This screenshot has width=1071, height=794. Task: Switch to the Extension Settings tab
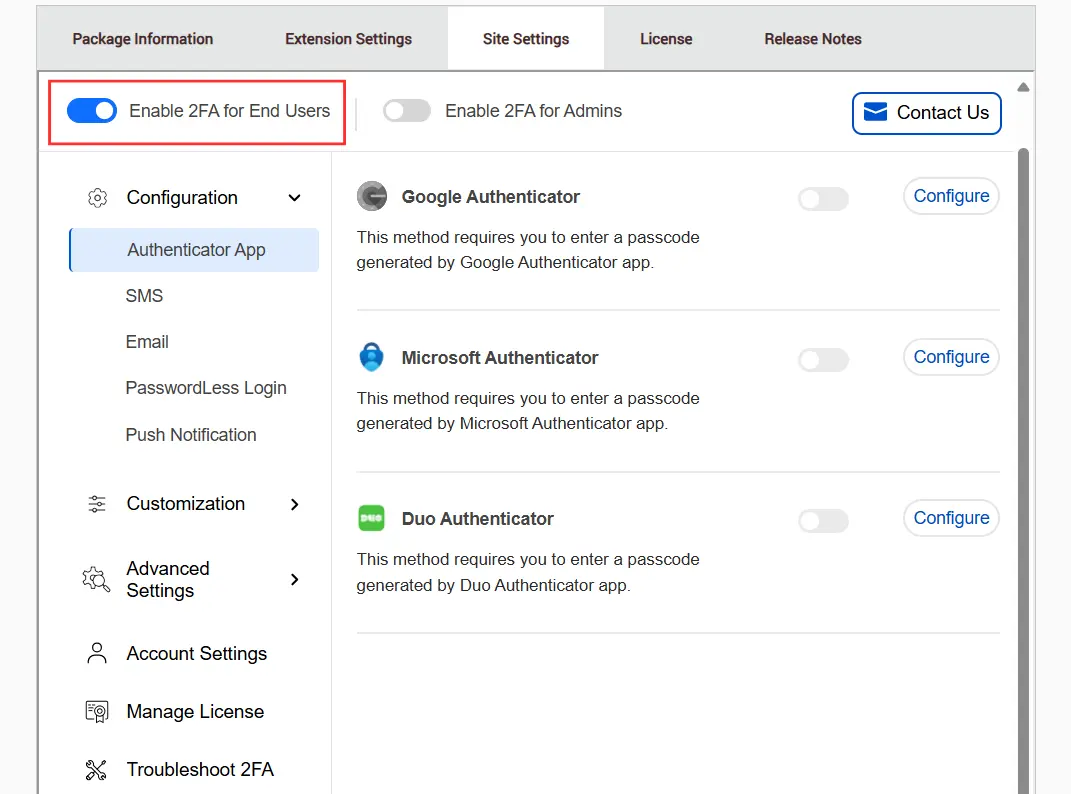(x=348, y=39)
